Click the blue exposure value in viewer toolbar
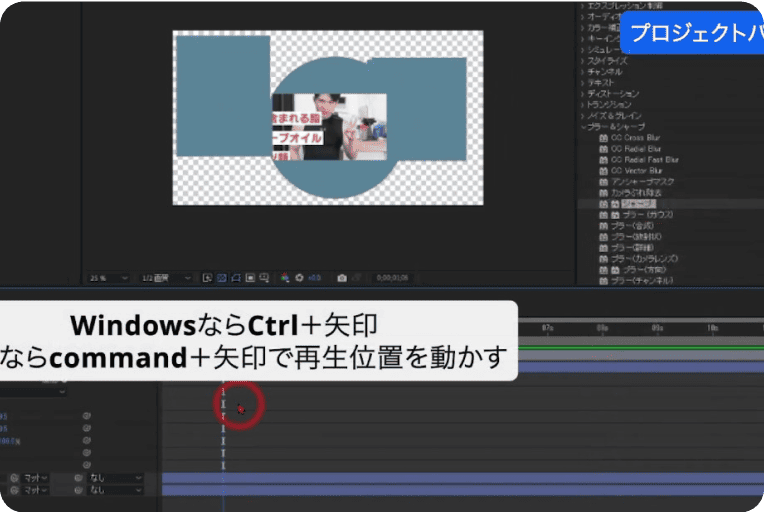 pyautogui.click(x=314, y=277)
